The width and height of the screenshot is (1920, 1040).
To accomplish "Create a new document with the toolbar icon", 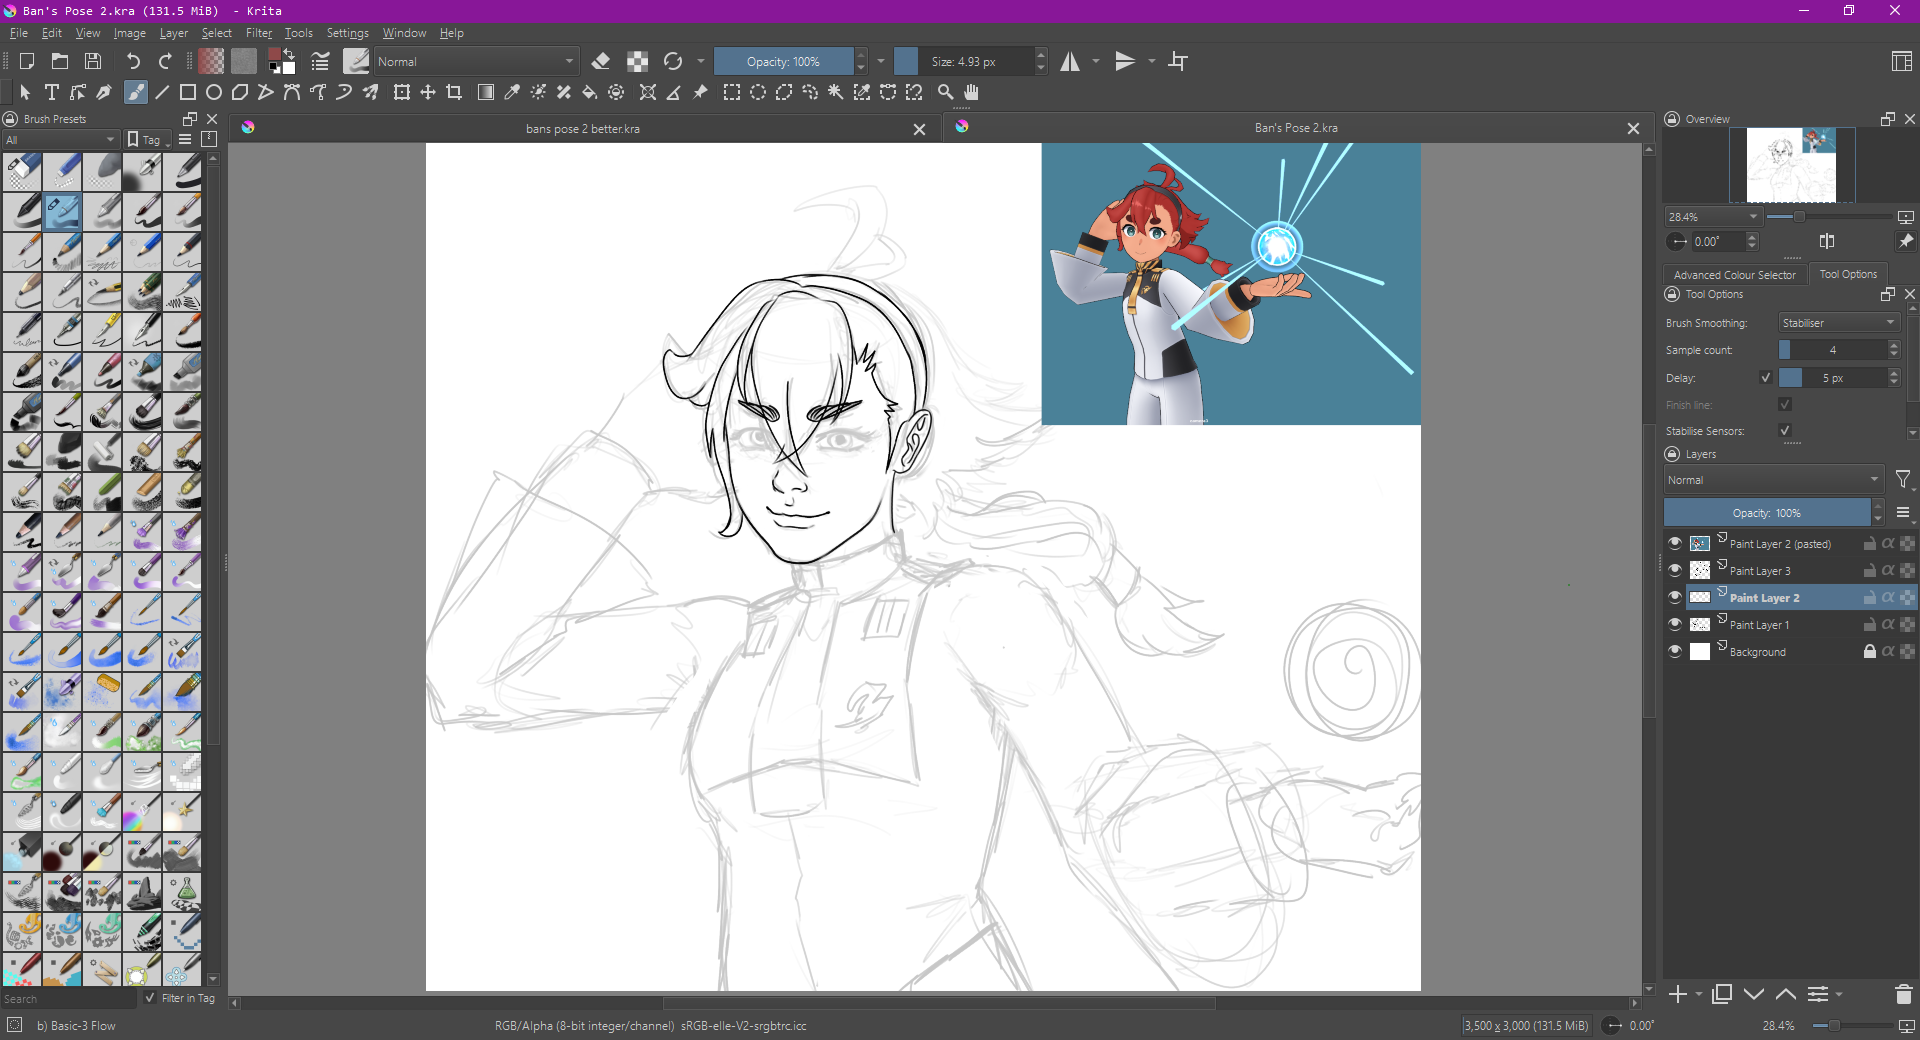I will [x=27, y=61].
